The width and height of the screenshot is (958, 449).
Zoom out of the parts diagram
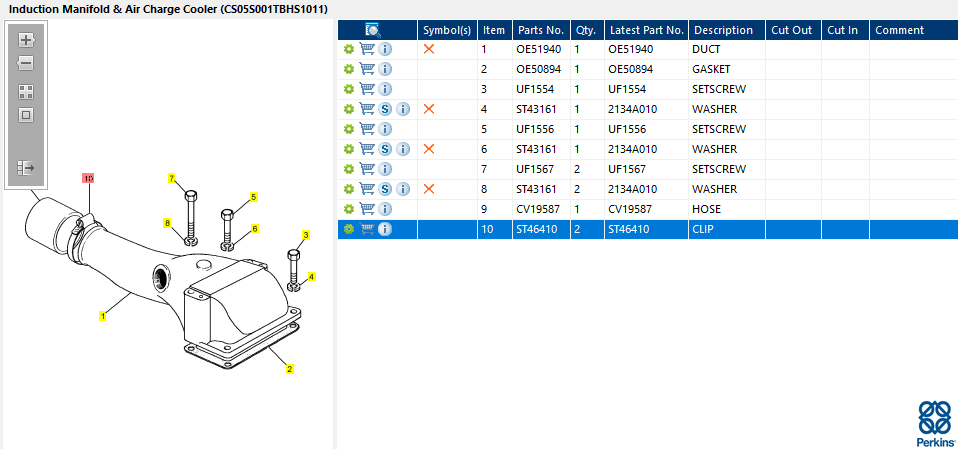pos(26,63)
